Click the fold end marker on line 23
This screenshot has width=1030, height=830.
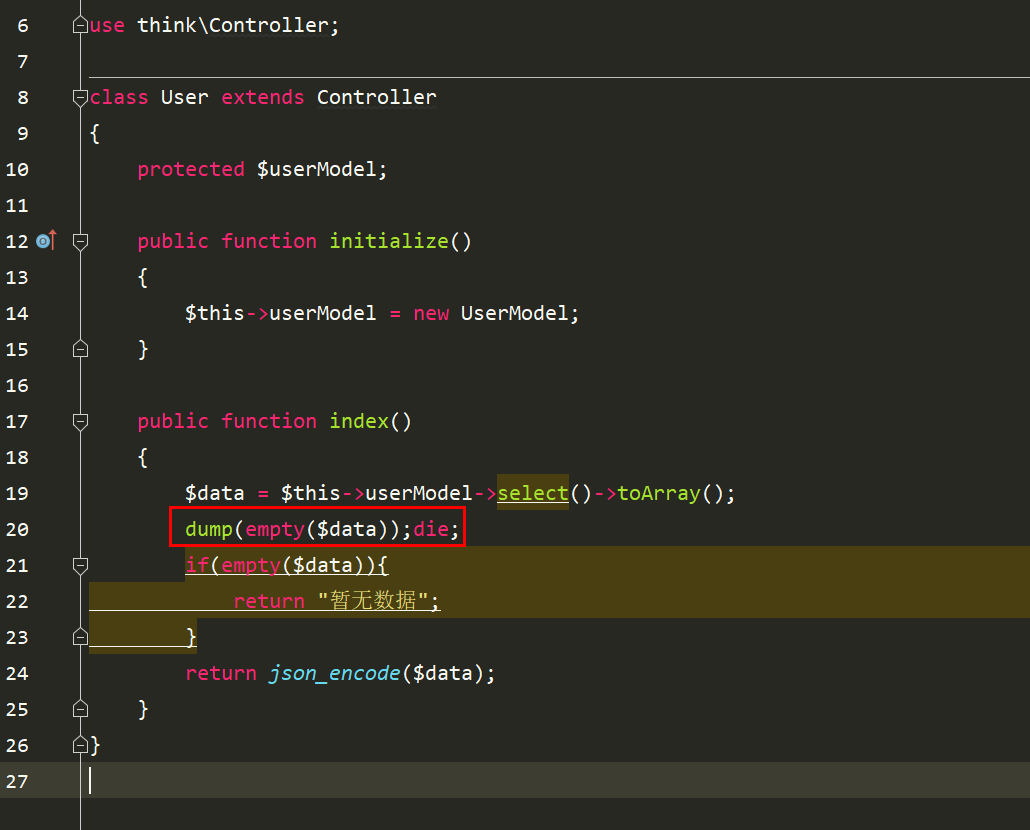80,637
